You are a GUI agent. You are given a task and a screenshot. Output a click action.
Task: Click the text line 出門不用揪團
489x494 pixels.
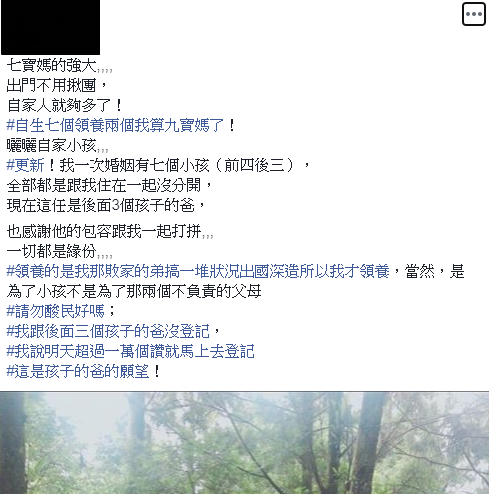[x=57, y=85]
